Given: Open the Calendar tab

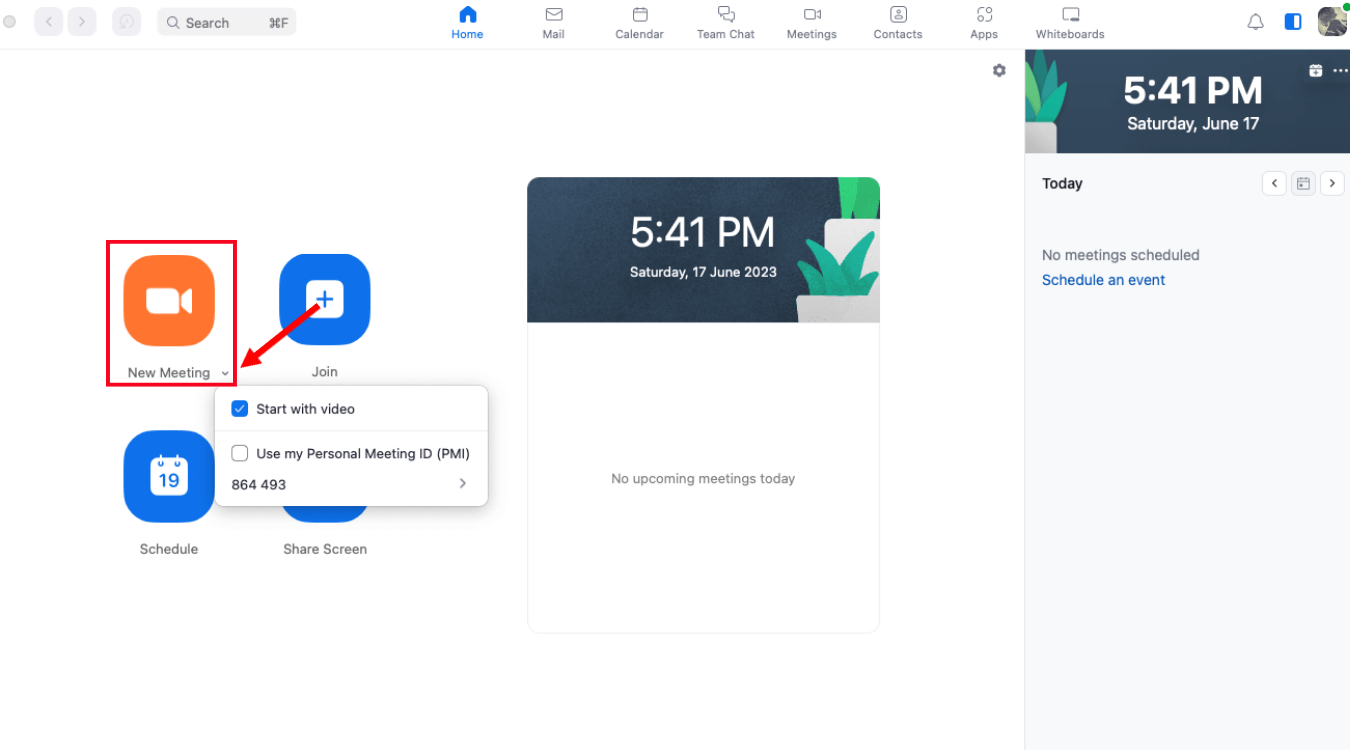Looking at the screenshot, I should tap(639, 23).
